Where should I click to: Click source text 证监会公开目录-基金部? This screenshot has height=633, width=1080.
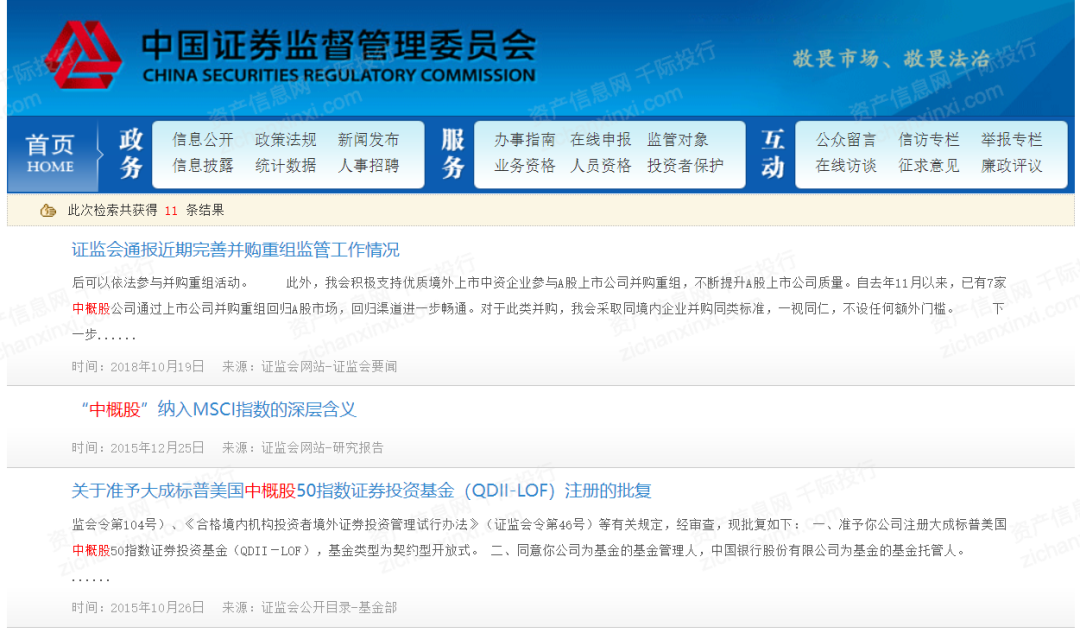[329, 608]
